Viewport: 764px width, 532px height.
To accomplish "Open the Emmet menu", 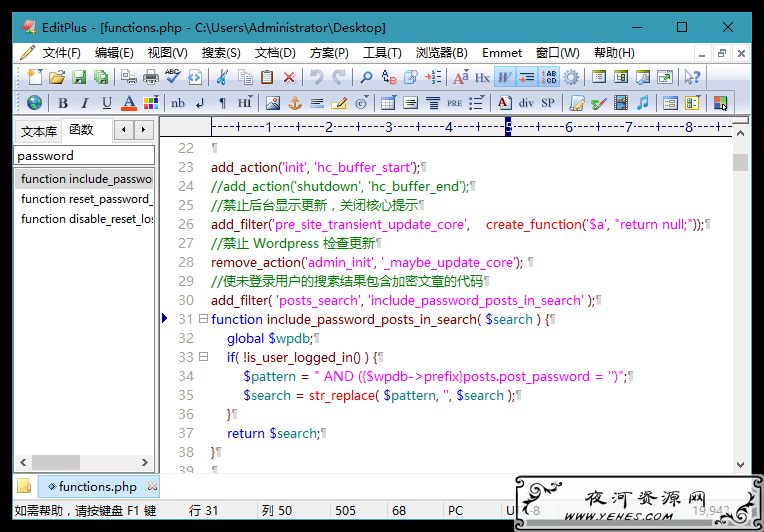I will [x=502, y=53].
